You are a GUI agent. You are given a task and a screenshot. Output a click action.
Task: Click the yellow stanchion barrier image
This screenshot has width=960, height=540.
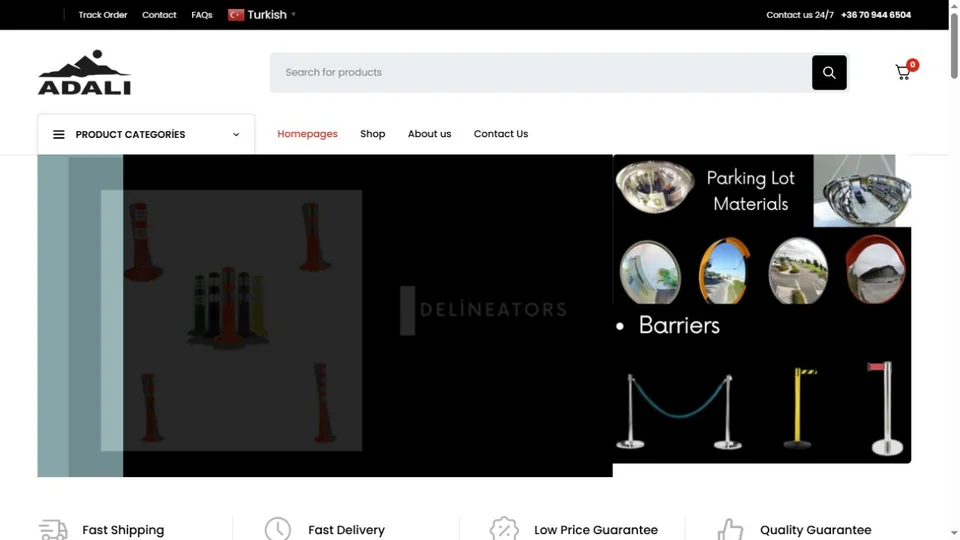coord(799,407)
